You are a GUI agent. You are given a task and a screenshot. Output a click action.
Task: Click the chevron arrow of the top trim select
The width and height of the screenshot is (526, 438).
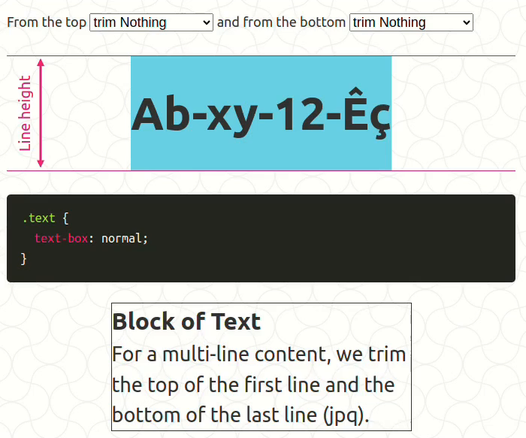[x=207, y=23]
